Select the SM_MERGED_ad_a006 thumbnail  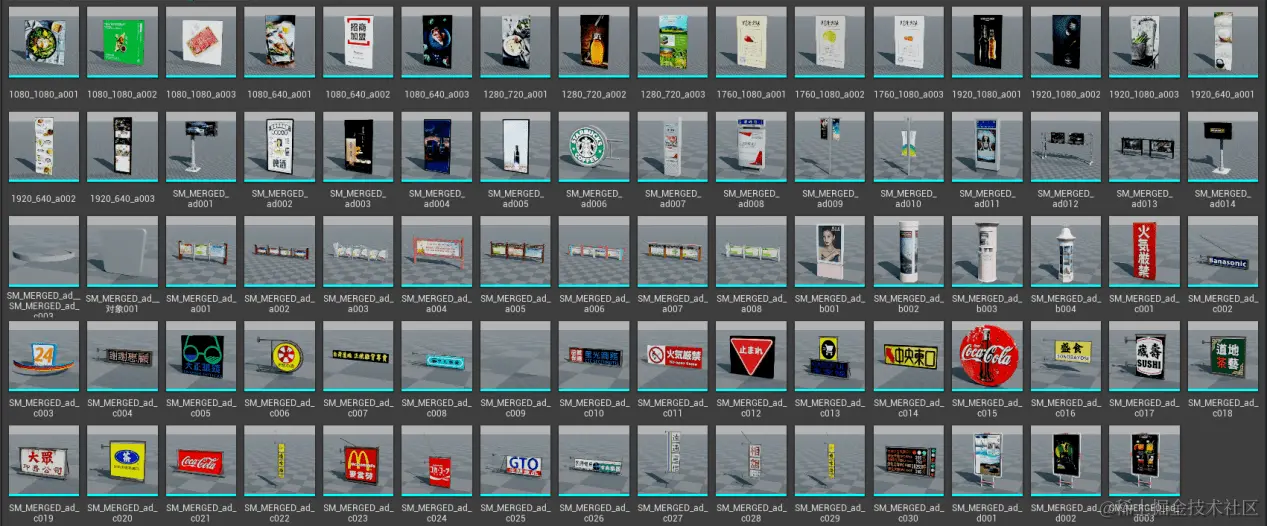point(594,251)
